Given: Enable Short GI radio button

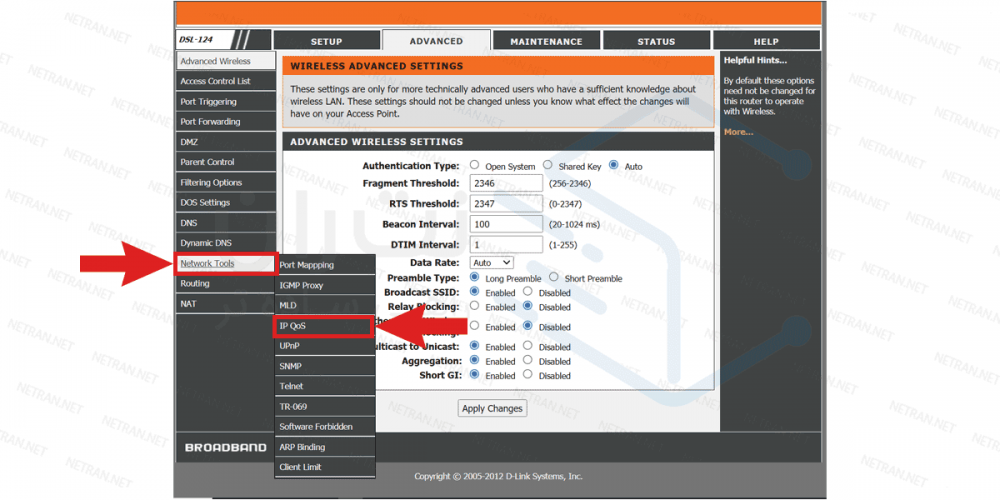Looking at the screenshot, I should tap(475, 375).
